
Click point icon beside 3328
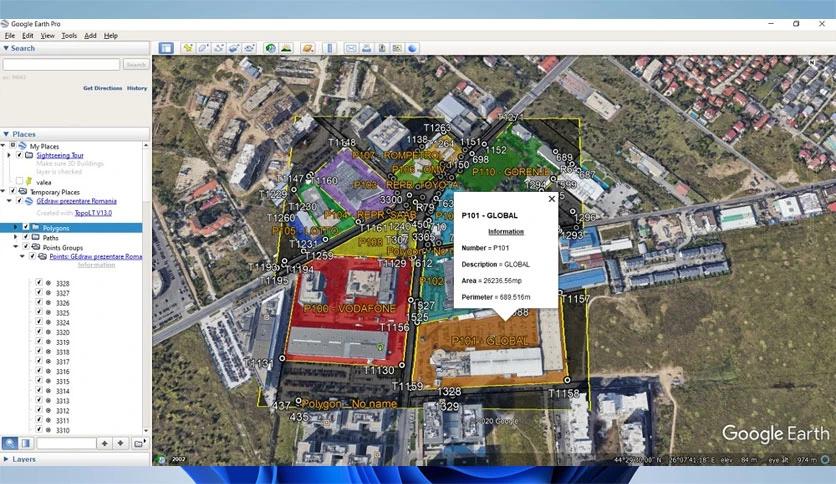coord(49,283)
